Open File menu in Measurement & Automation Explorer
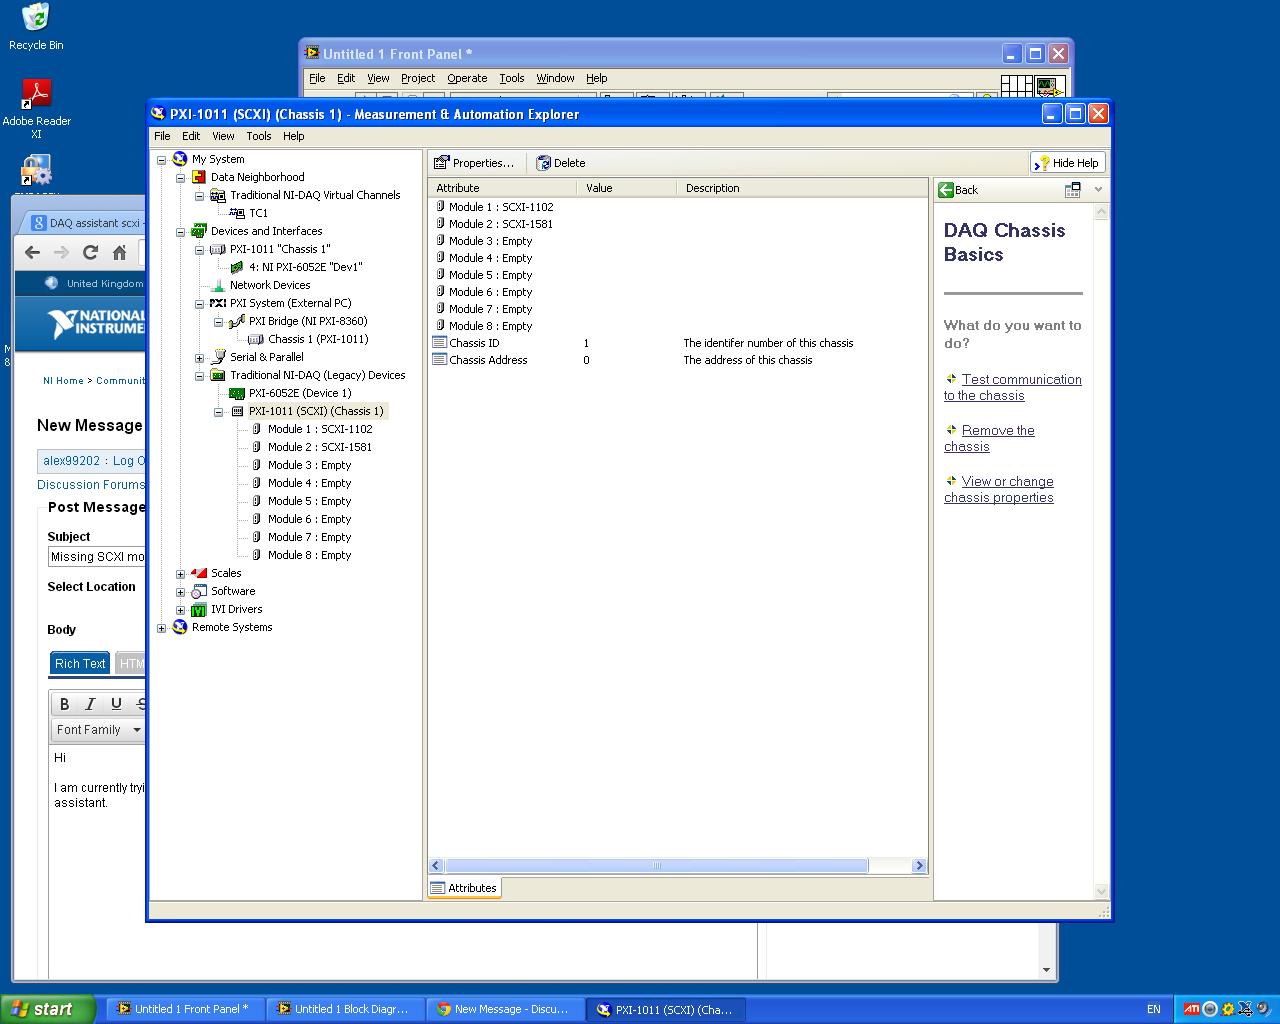Image resolution: width=1280 pixels, height=1024 pixels. tap(162, 136)
